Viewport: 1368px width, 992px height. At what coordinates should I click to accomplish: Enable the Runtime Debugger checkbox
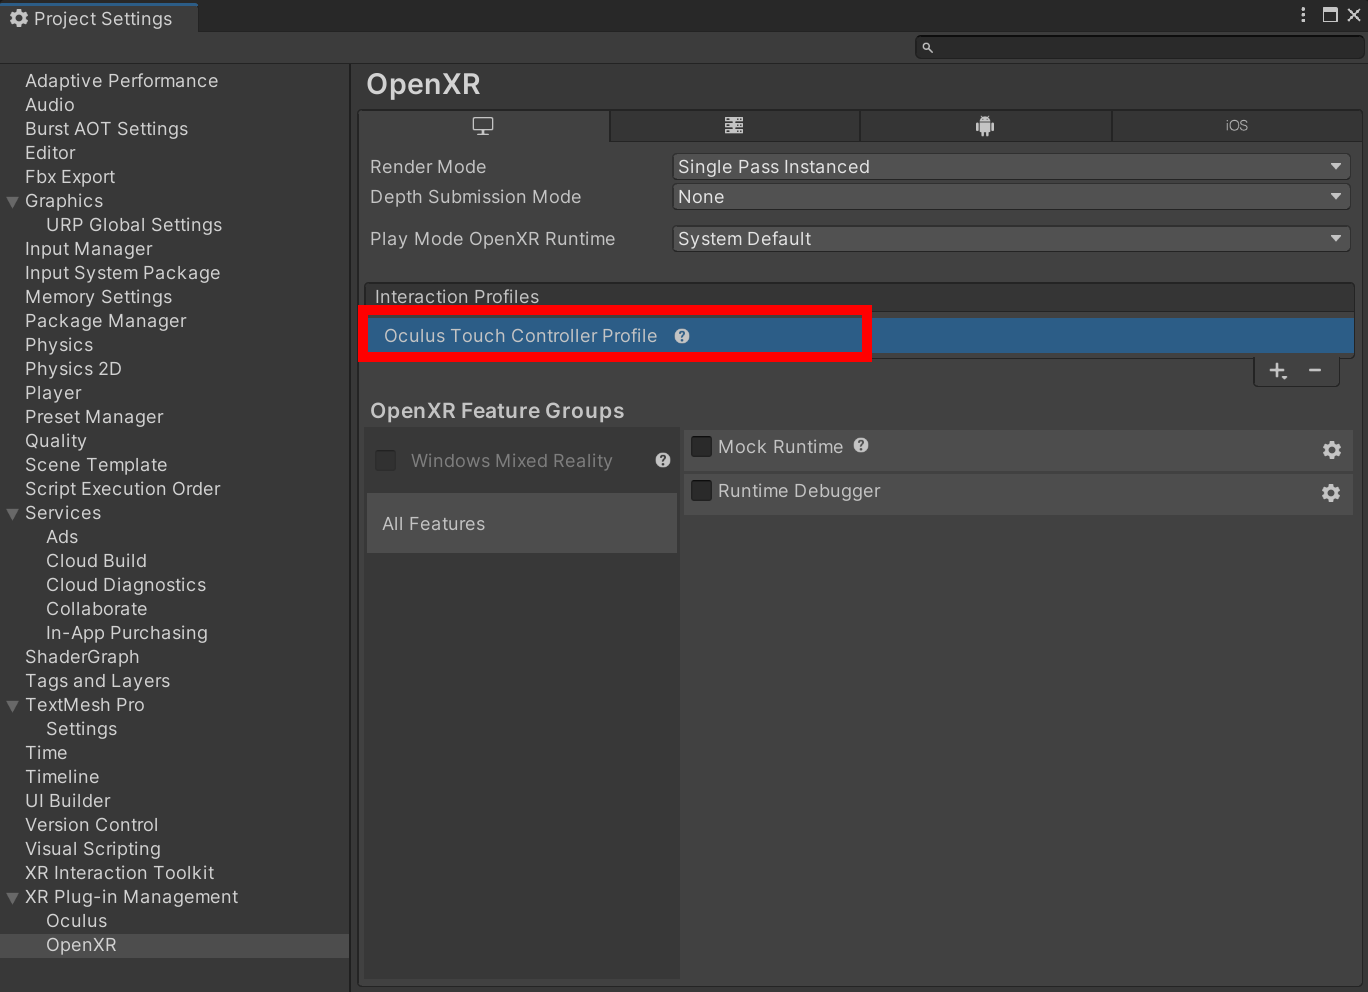point(702,490)
